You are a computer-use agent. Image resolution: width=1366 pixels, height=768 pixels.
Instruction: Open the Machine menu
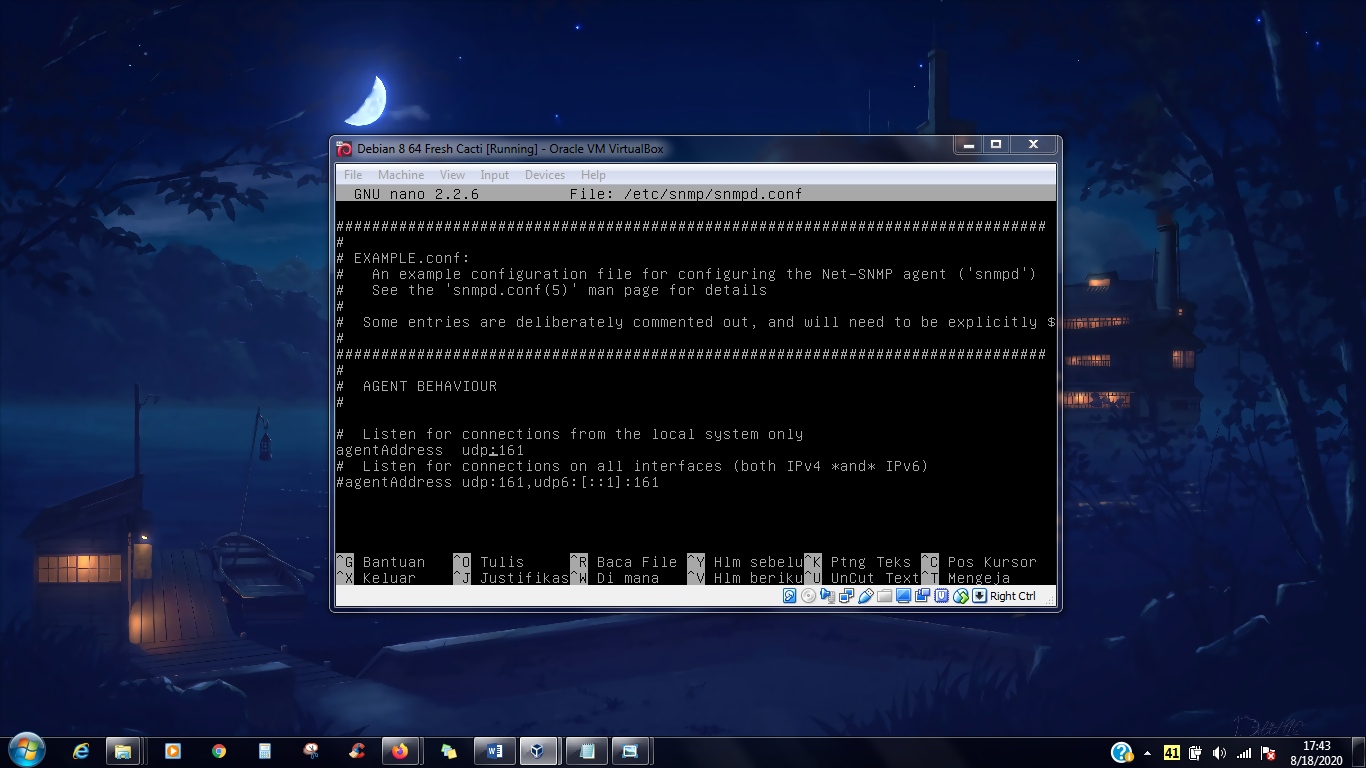pos(401,175)
